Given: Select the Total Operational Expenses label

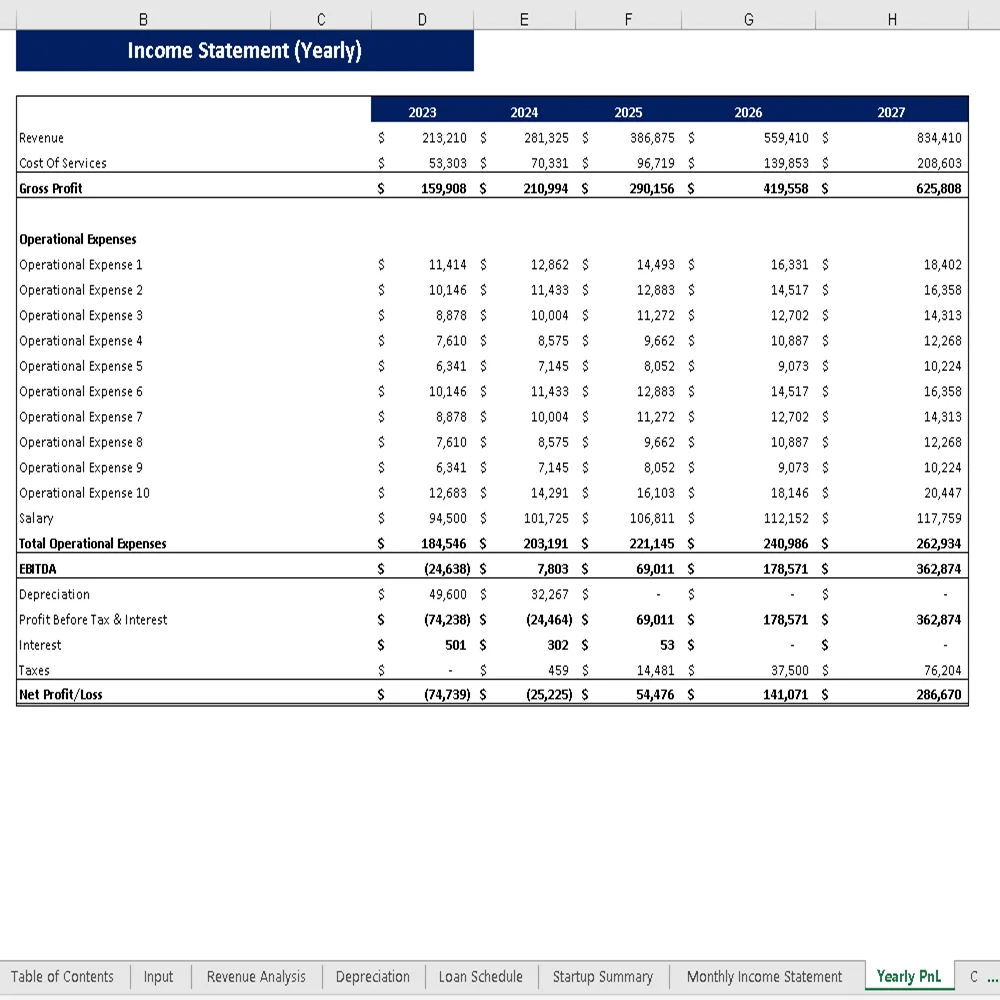Looking at the screenshot, I should click(93, 543).
